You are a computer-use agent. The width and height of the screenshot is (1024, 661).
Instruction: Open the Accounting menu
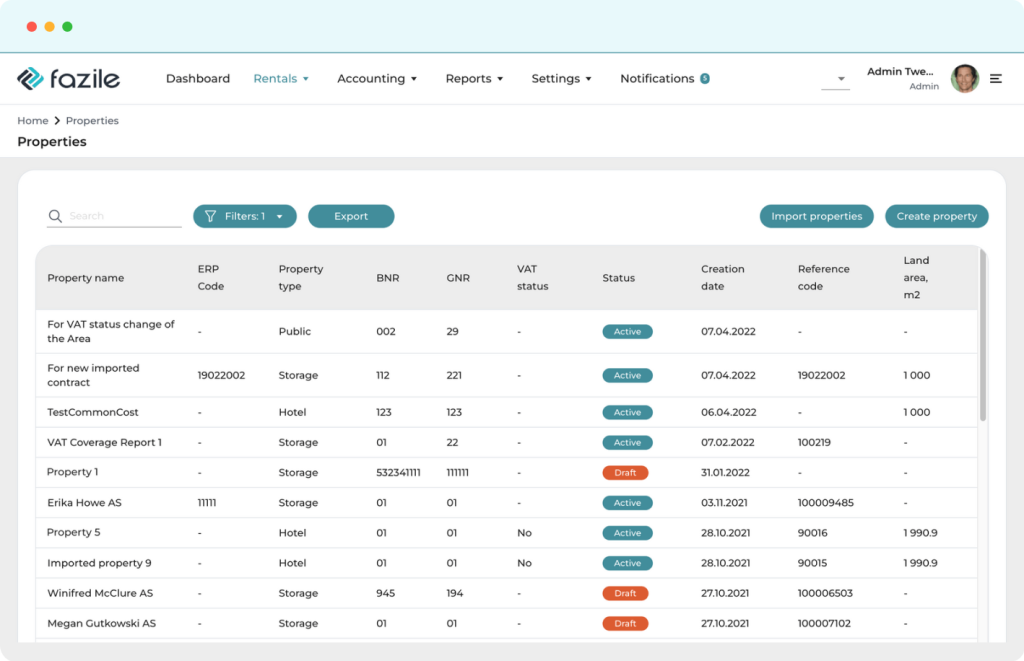pyautogui.click(x=377, y=78)
